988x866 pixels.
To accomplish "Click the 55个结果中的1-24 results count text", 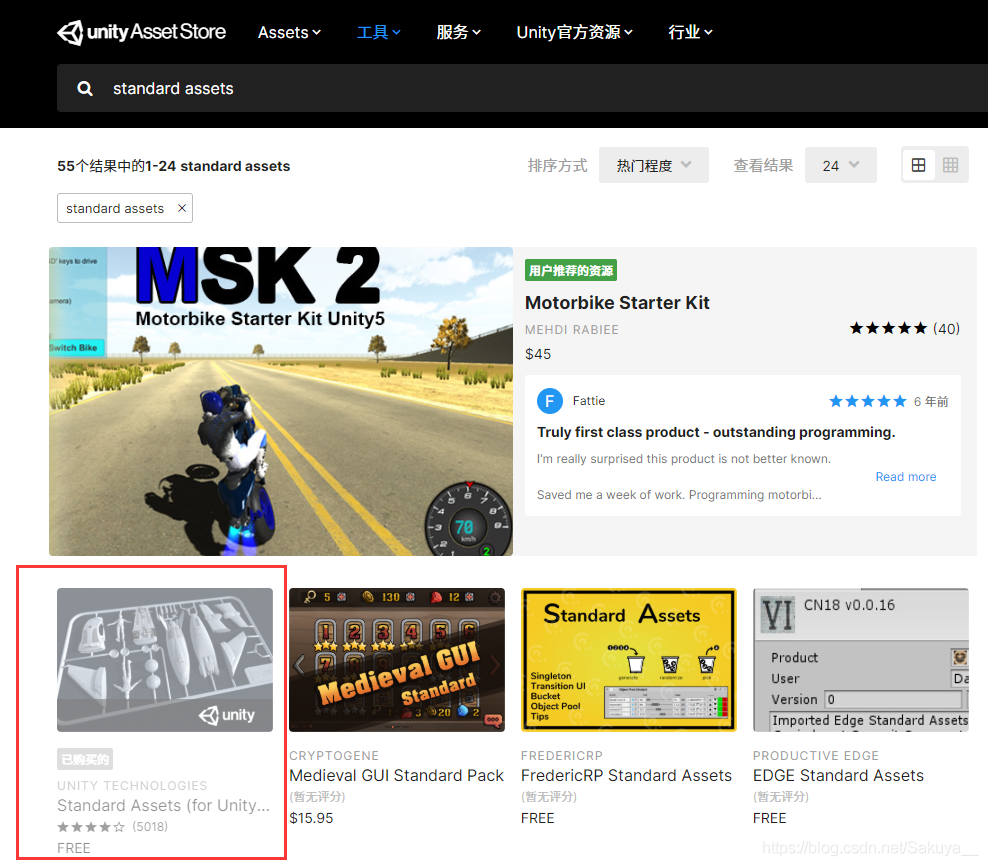I will (x=173, y=166).
